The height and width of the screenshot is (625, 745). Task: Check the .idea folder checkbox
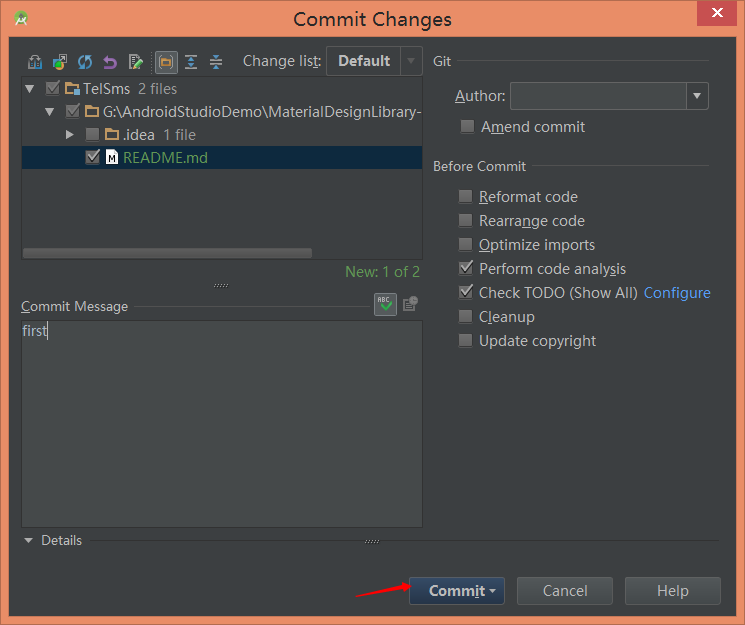[92, 135]
